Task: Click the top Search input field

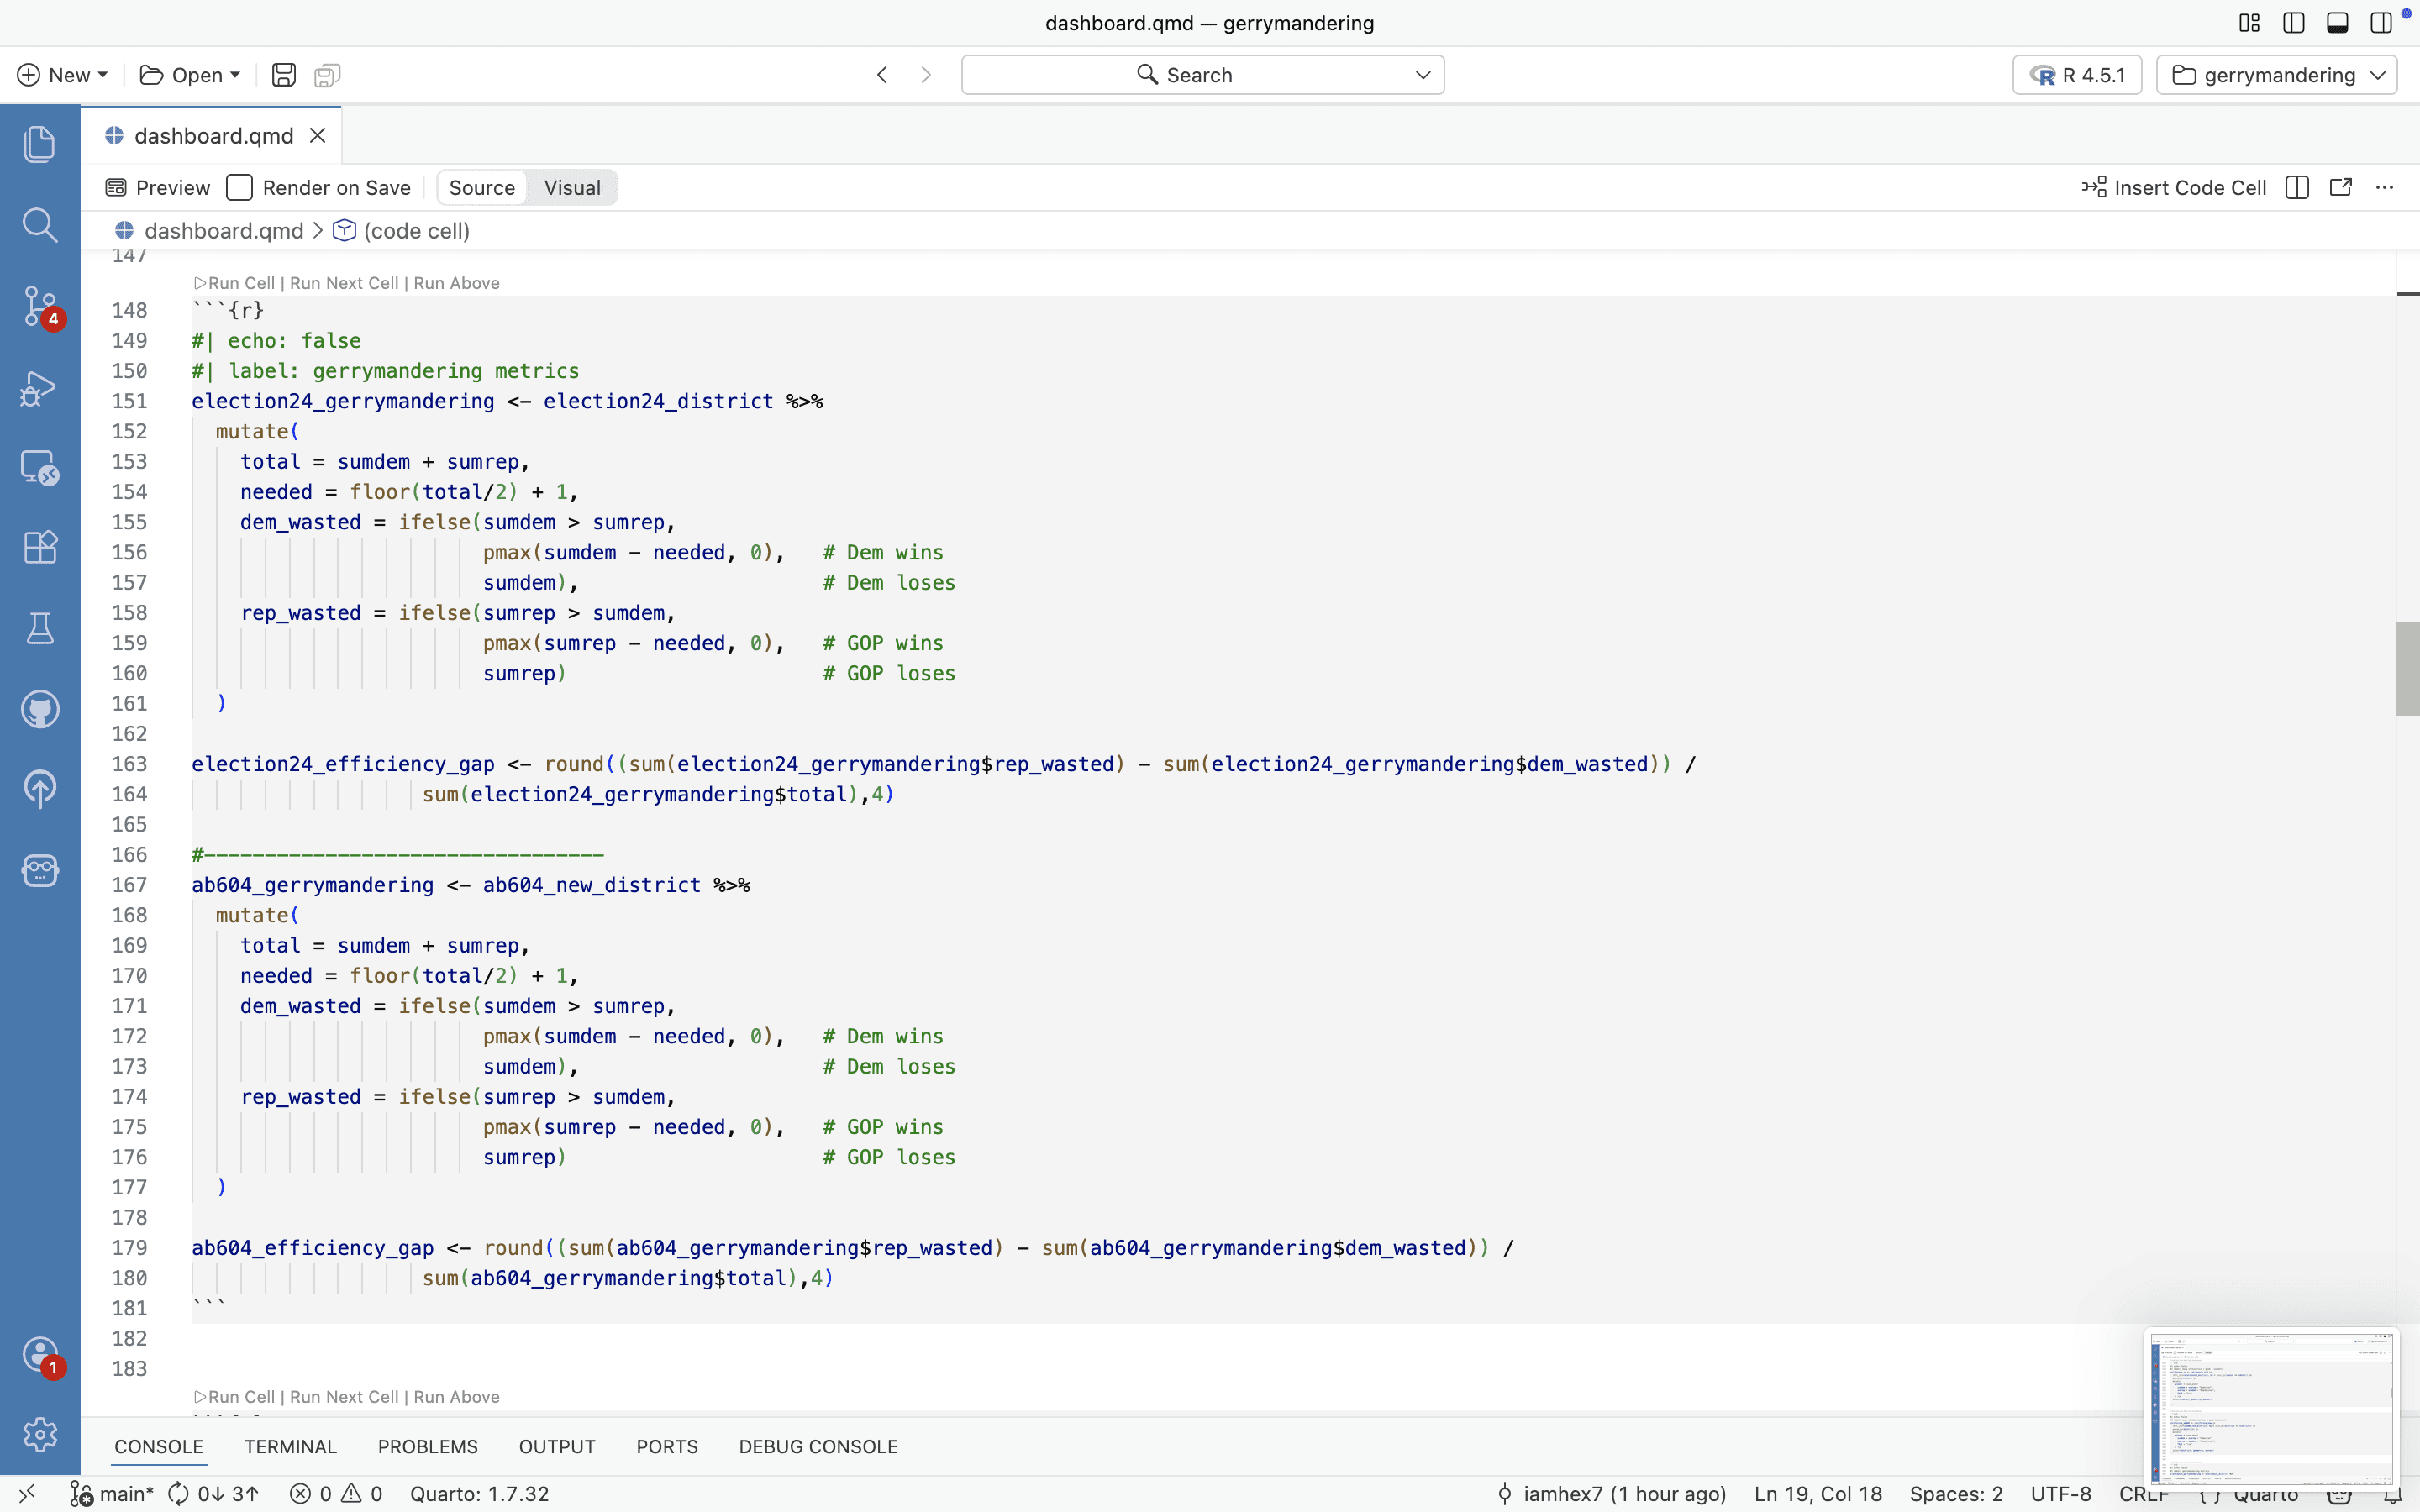Action: point(1200,75)
